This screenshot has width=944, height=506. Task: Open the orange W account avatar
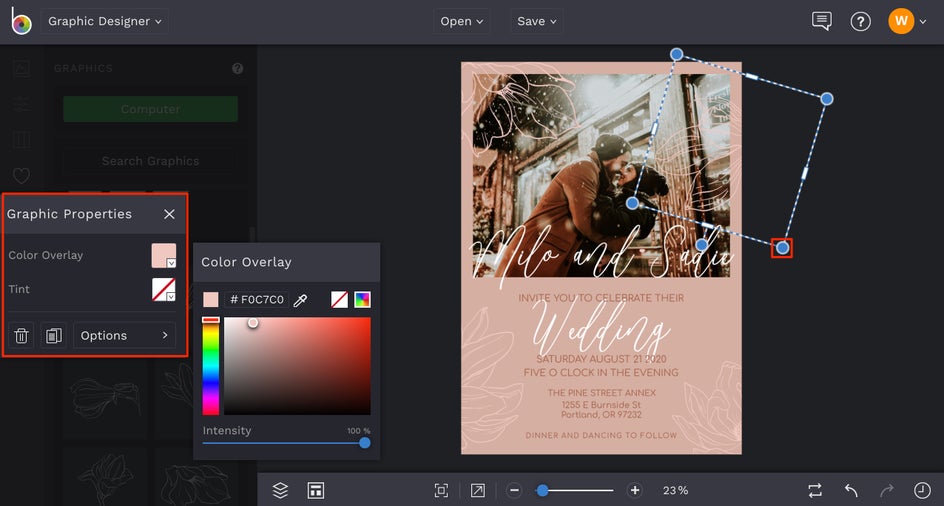[901, 21]
